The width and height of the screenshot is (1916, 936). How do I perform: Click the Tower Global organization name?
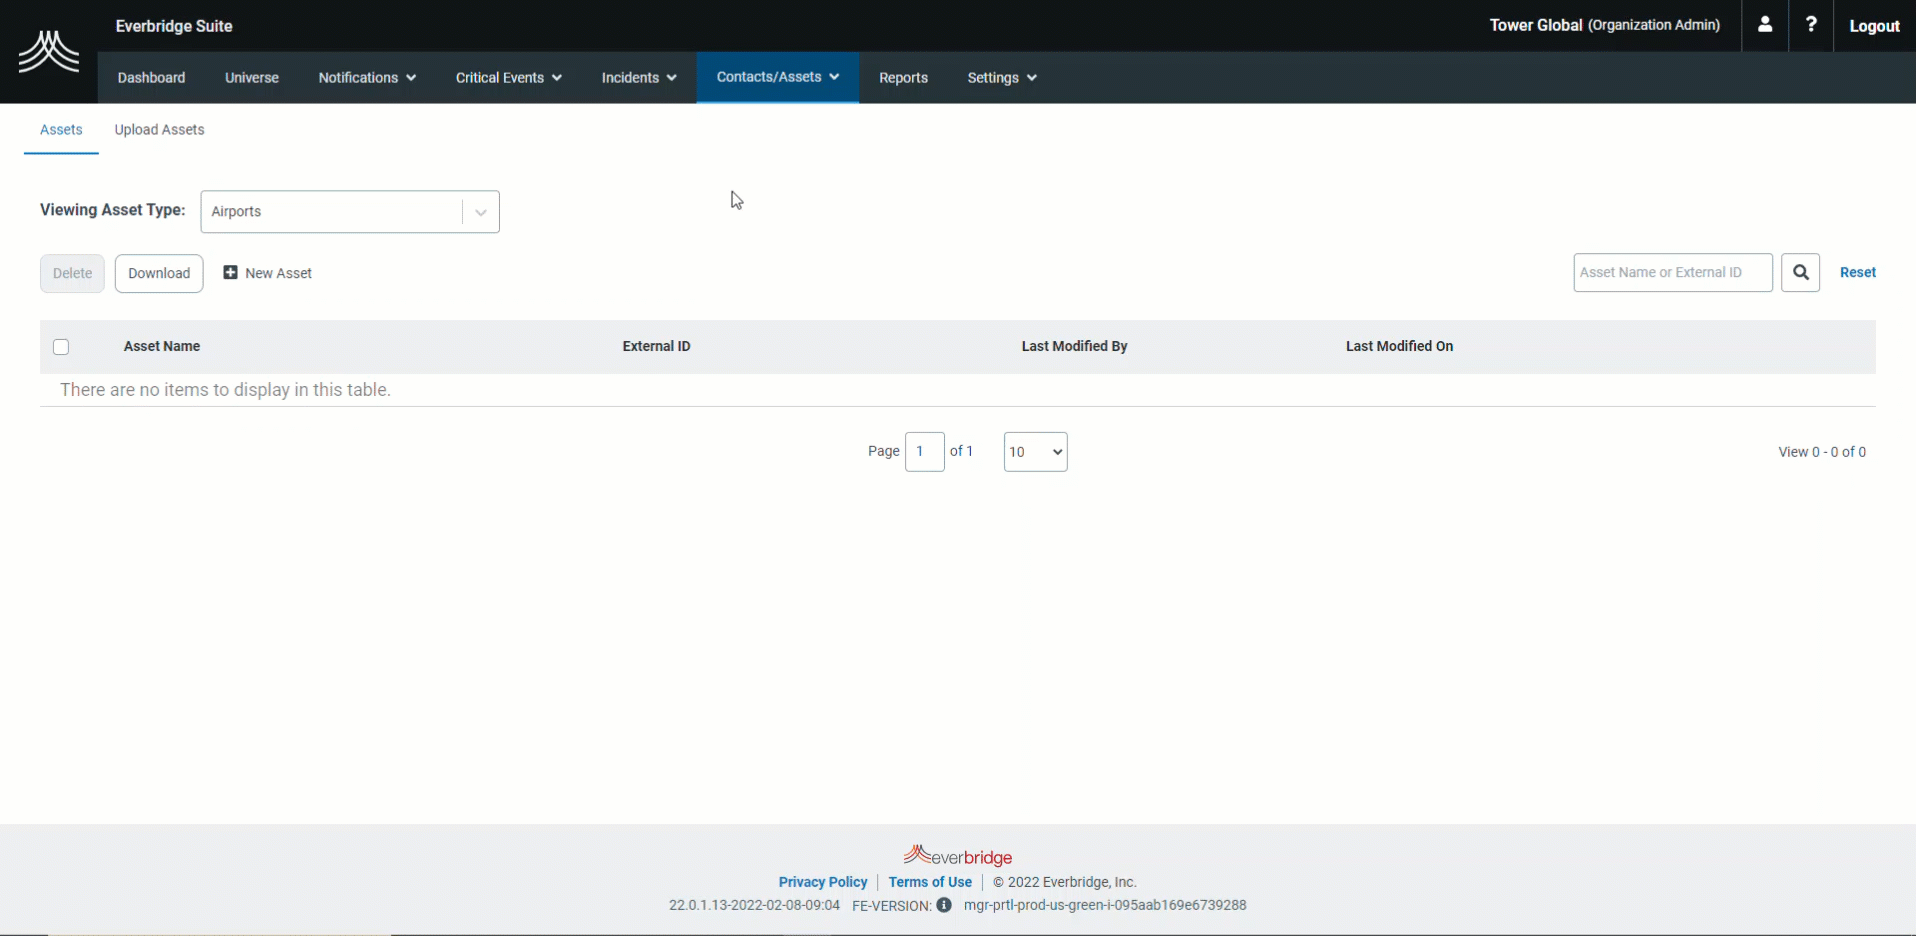pyautogui.click(x=1536, y=25)
